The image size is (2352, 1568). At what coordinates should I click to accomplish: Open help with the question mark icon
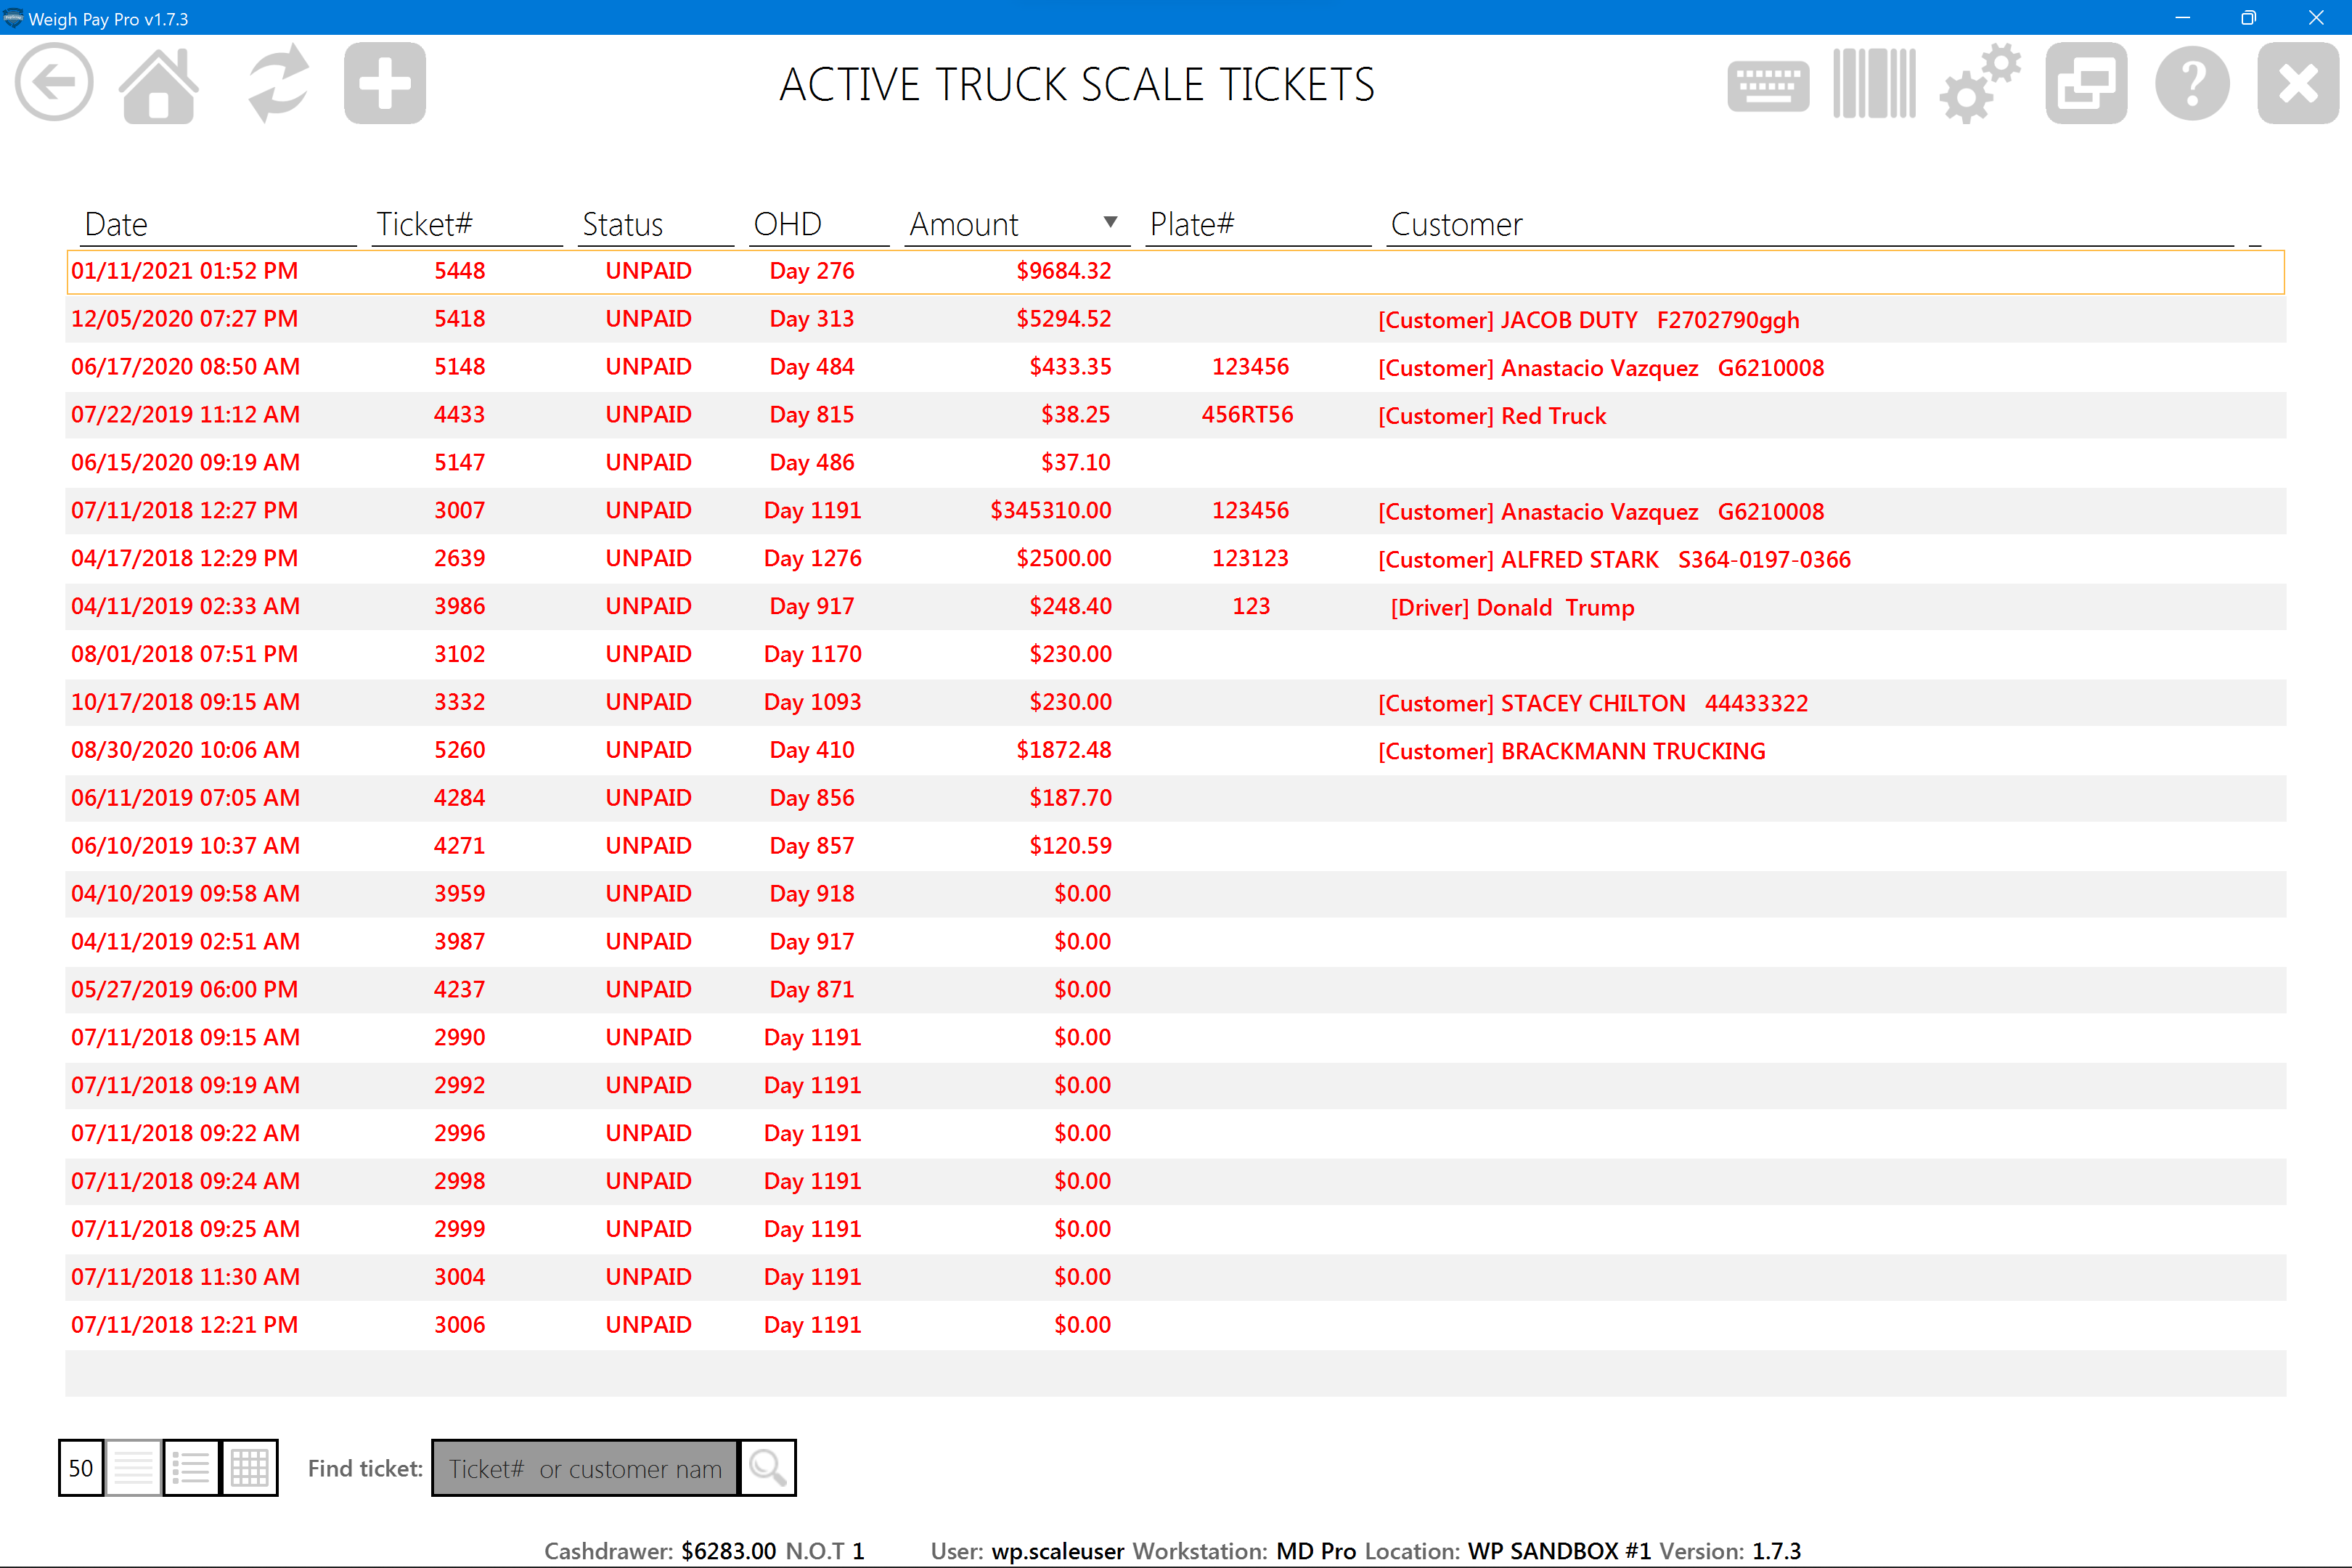pyautogui.click(x=2191, y=84)
